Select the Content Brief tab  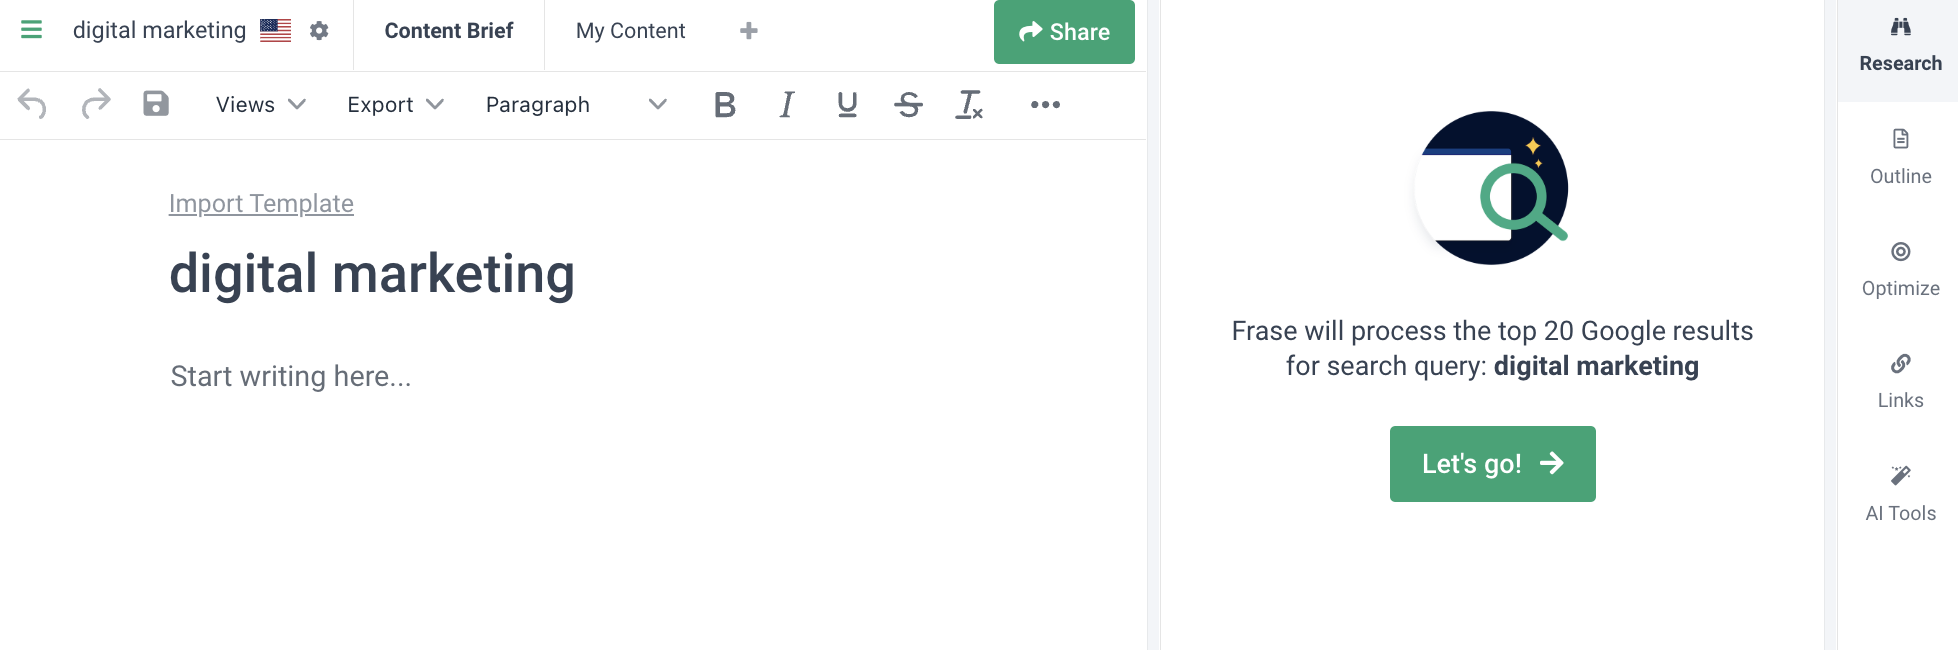point(449,31)
